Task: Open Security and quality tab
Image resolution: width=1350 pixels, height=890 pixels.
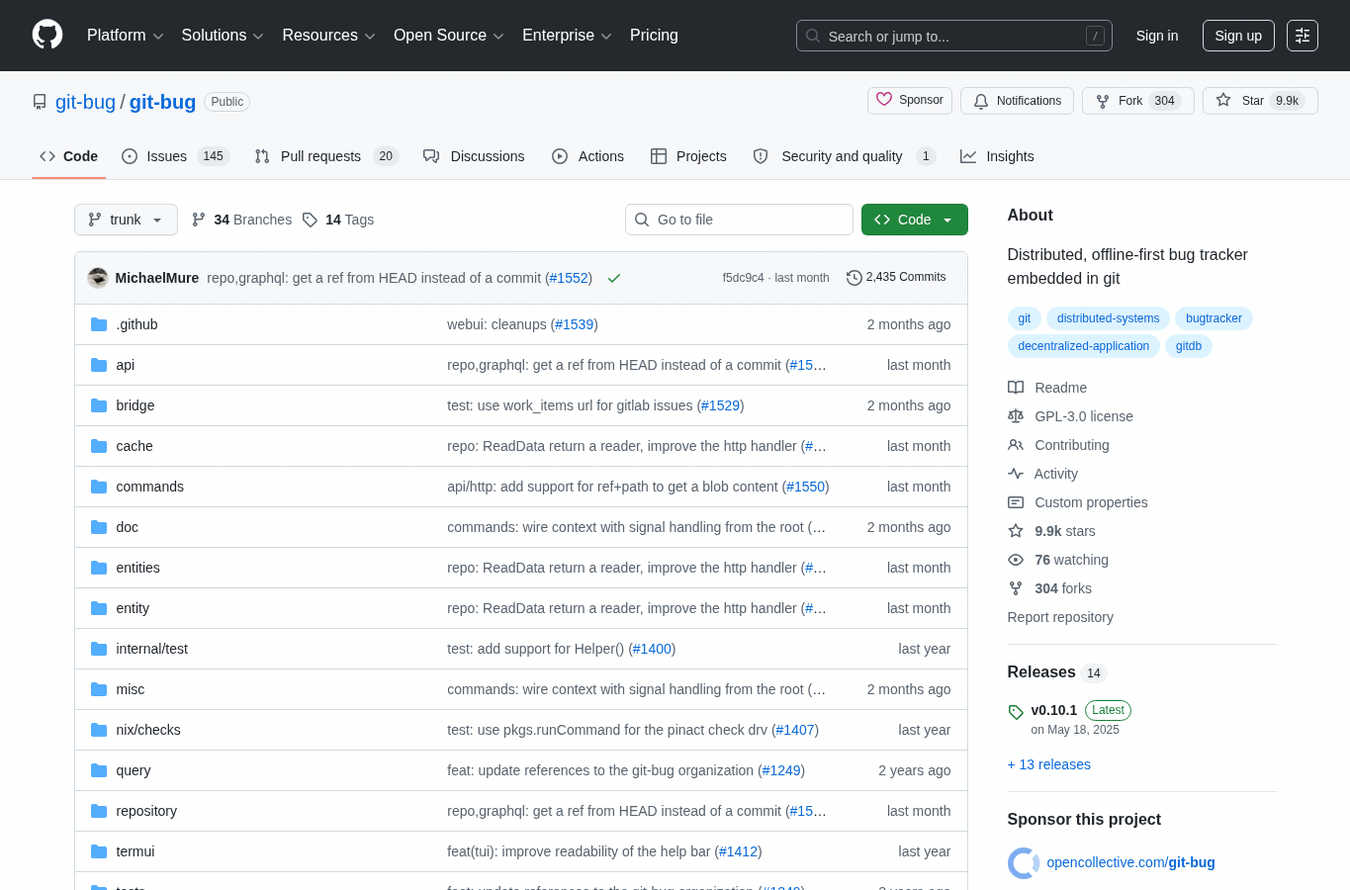Action: click(x=844, y=156)
